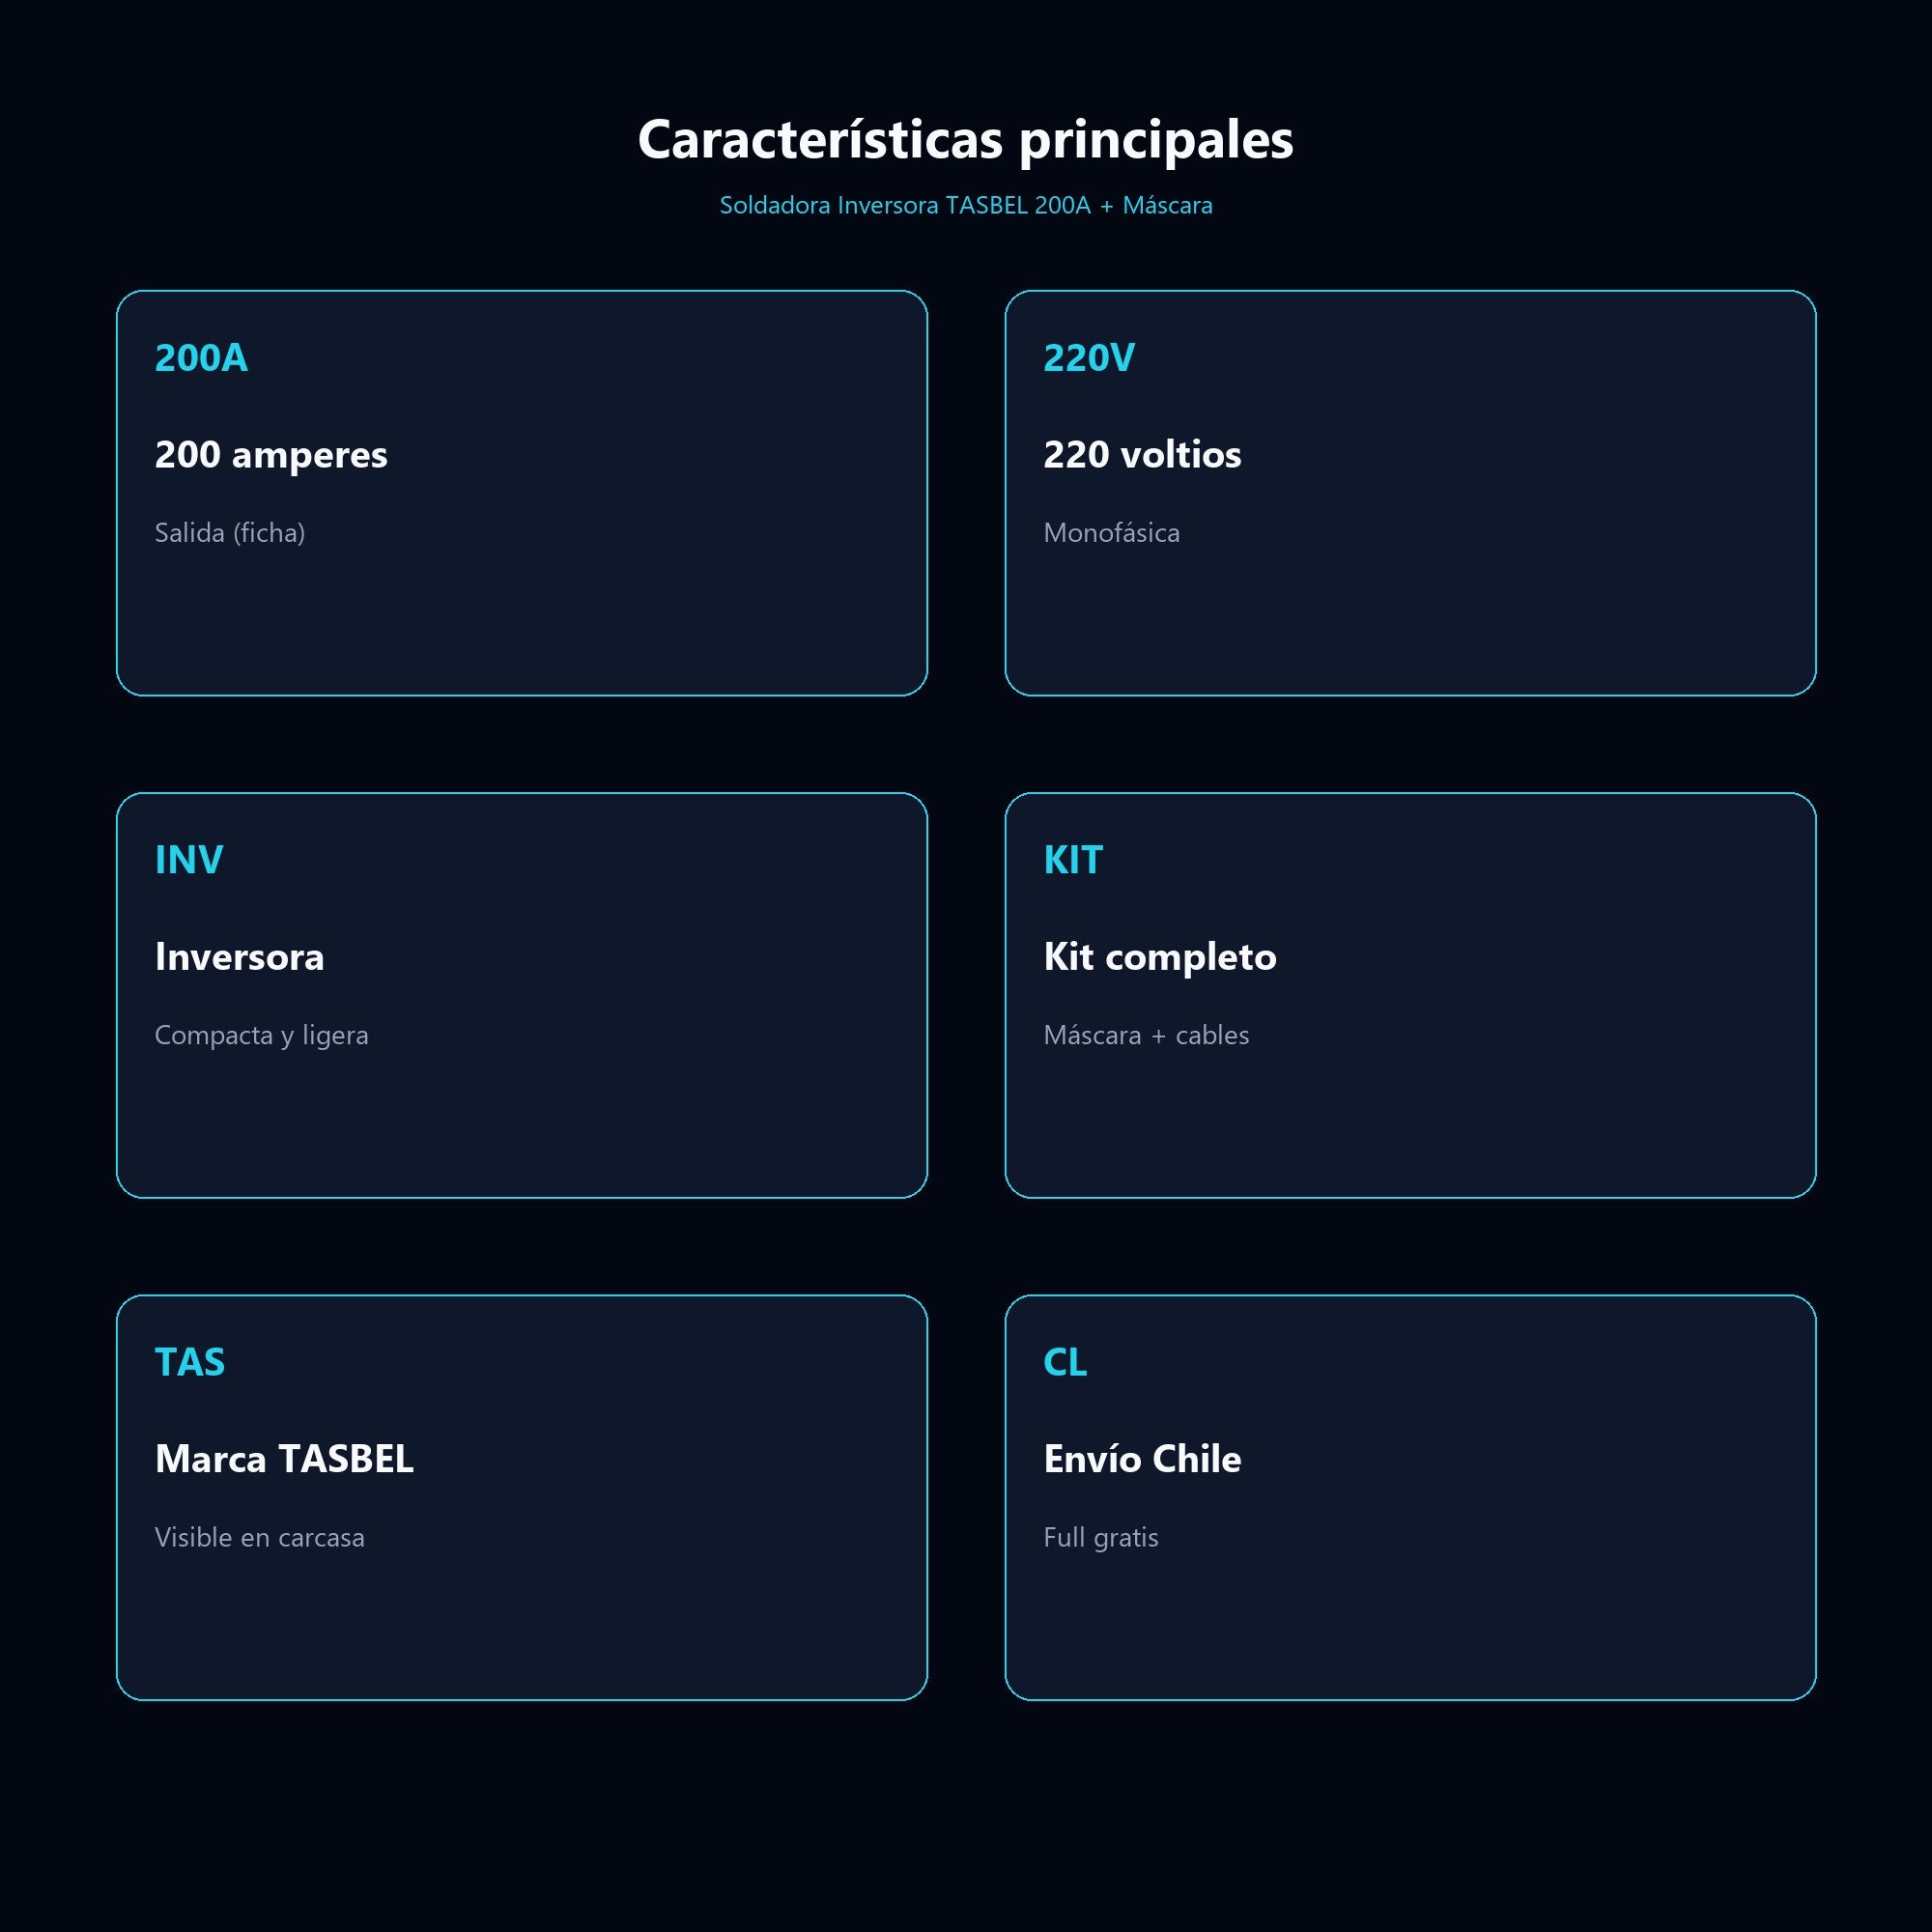The image size is (1932, 1932).
Task: Click the "Salida (ficha)" description text
Action: (230, 533)
